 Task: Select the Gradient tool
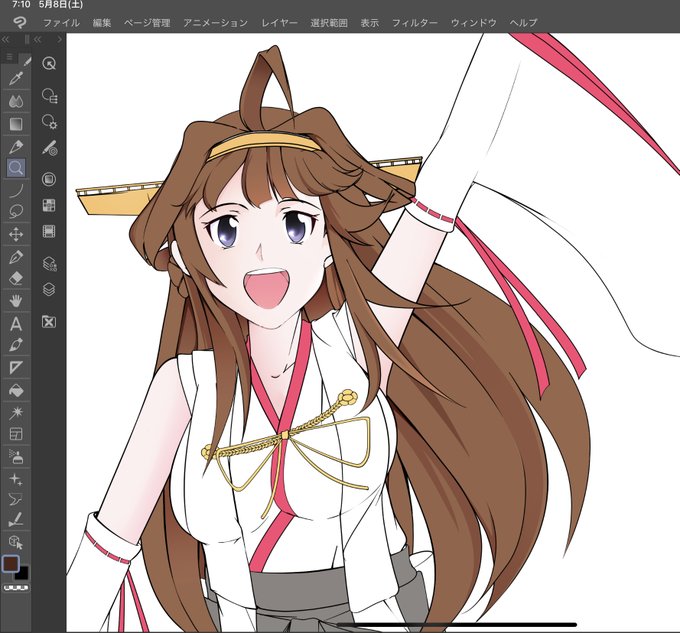(16, 124)
